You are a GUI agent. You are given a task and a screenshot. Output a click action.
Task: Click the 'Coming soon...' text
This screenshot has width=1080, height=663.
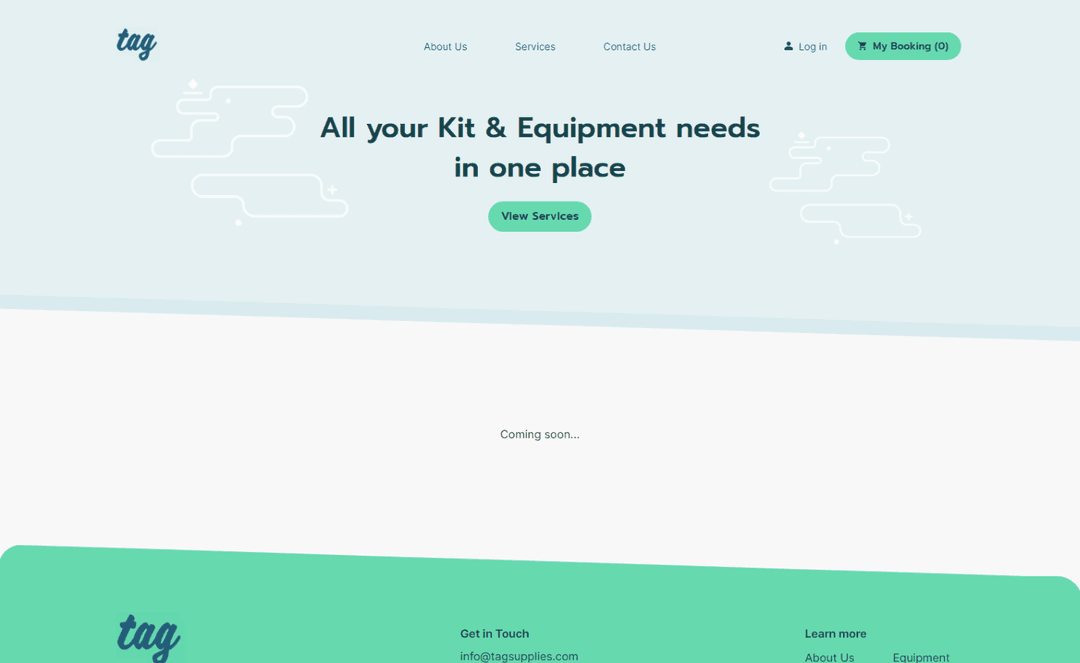pos(540,434)
